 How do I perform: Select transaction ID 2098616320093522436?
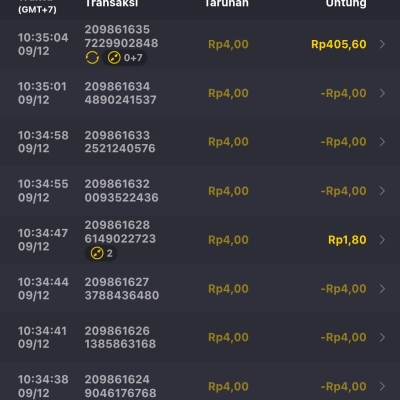pyautogui.click(x=121, y=191)
